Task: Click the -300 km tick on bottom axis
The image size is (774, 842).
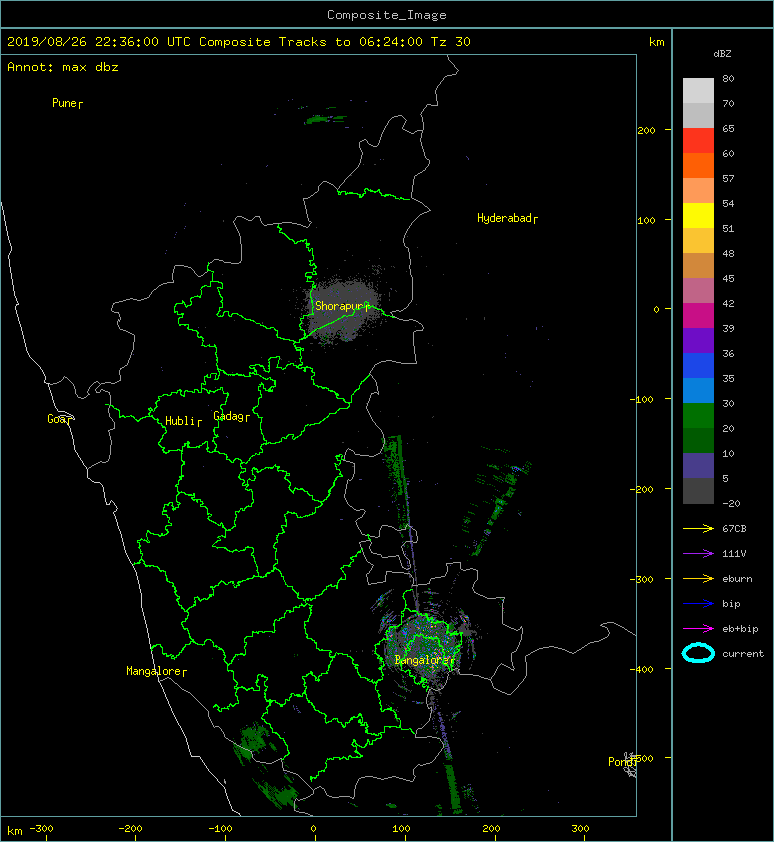Action: click(41, 829)
